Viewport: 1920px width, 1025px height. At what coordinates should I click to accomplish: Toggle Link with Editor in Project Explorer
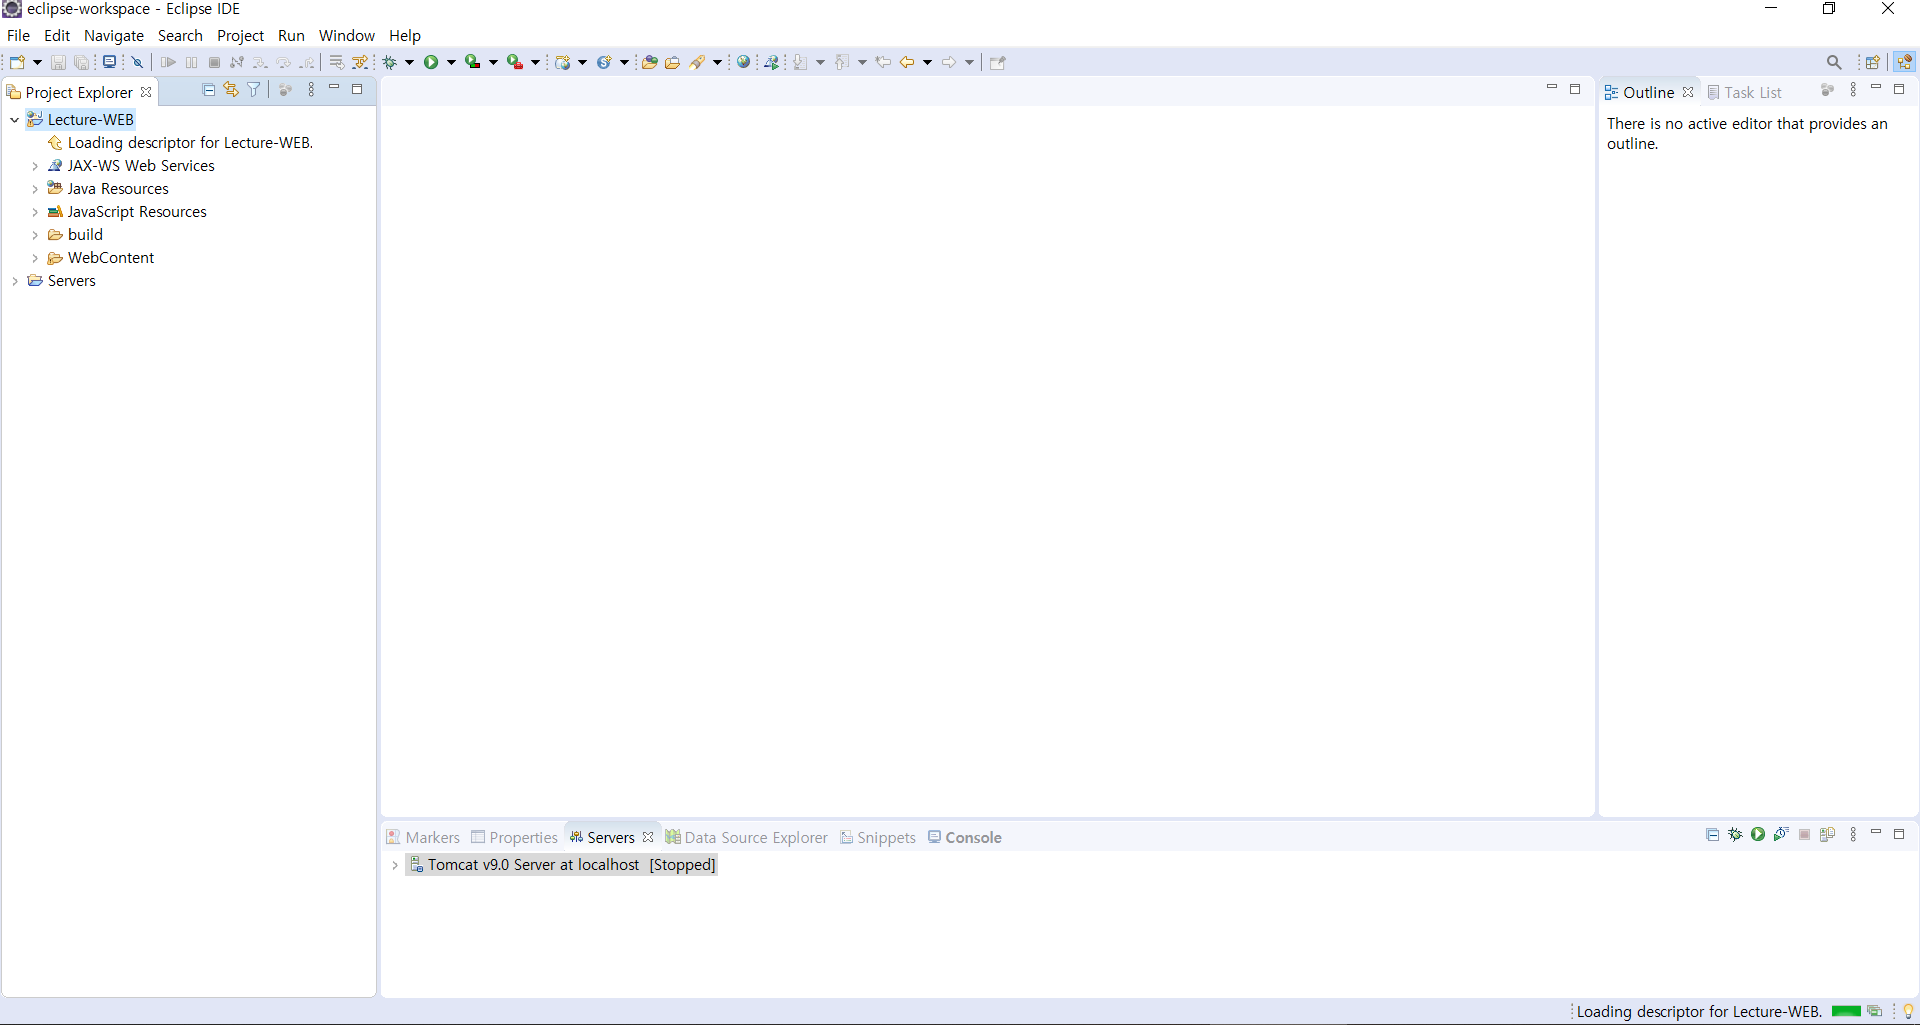pos(231,90)
